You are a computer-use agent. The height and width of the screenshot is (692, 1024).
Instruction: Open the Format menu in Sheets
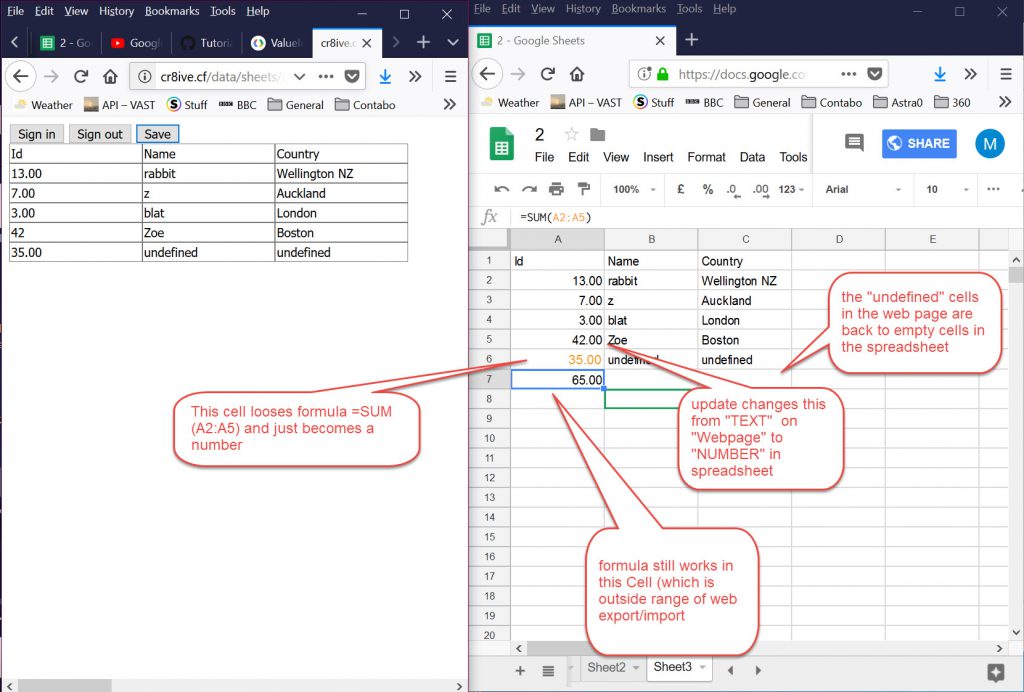tap(706, 157)
